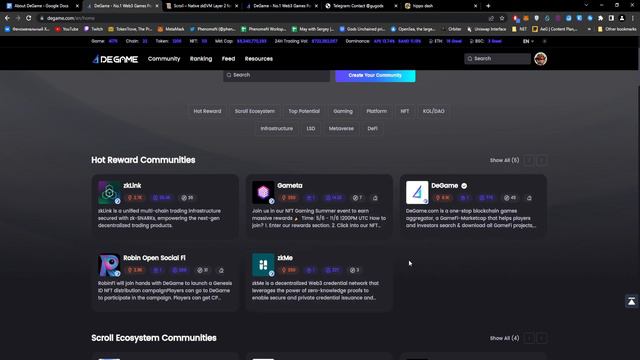Click the share icon in address bar
Screen dimensions: 640x360
491,18
